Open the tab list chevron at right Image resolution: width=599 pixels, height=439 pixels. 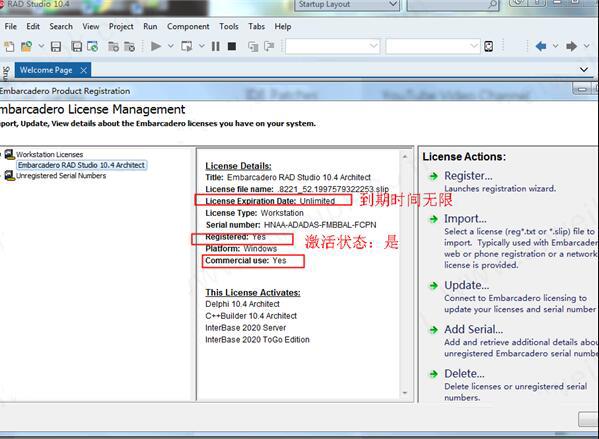(x=584, y=70)
